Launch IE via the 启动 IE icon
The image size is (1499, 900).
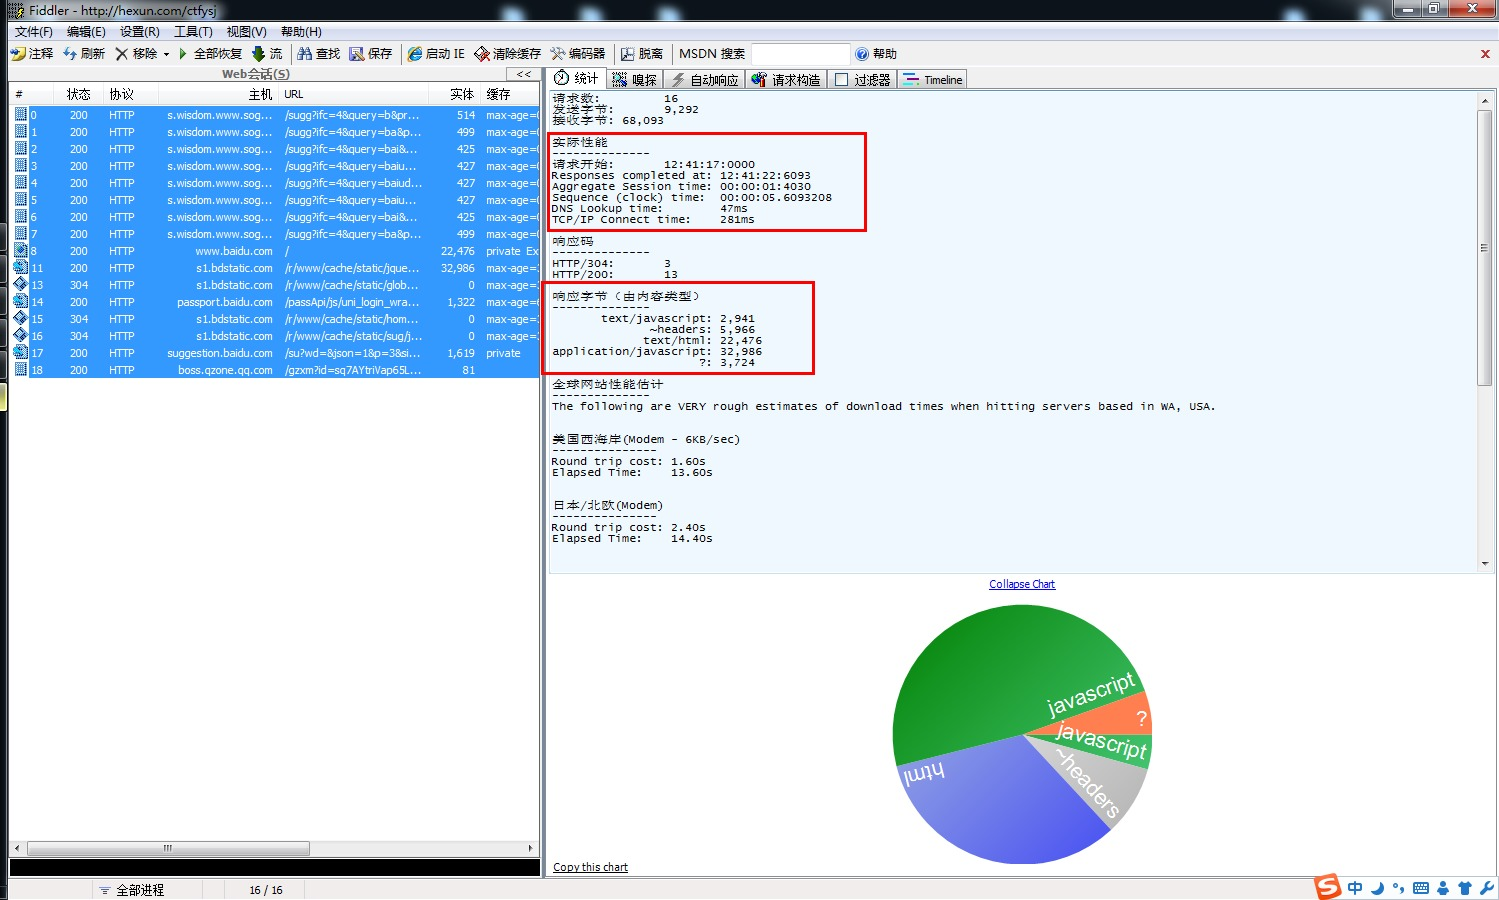click(435, 53)
